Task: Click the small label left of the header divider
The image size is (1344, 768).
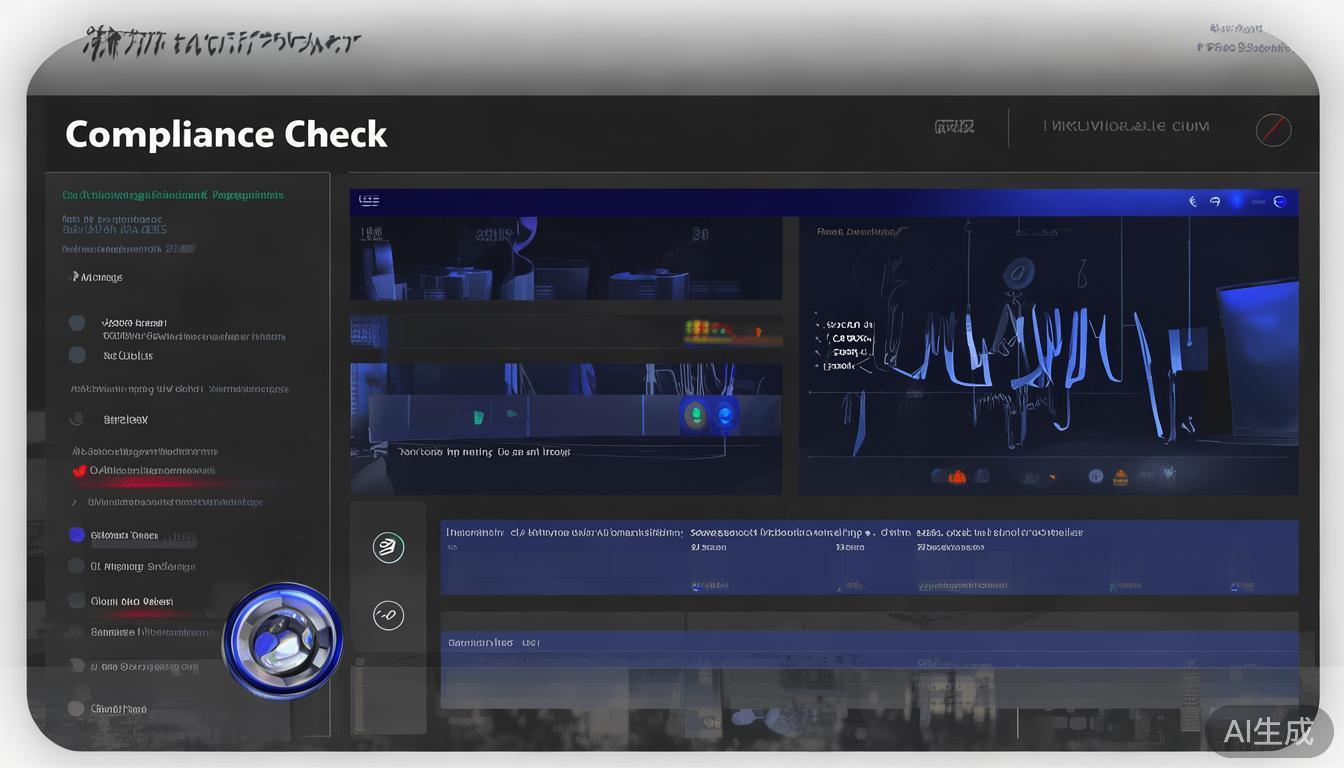Action: (x=954, y=127)
